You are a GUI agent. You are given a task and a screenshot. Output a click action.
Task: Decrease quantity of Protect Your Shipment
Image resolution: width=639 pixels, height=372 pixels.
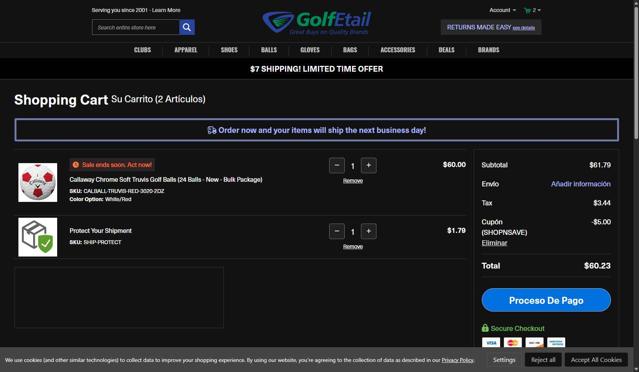coord(337,231)
